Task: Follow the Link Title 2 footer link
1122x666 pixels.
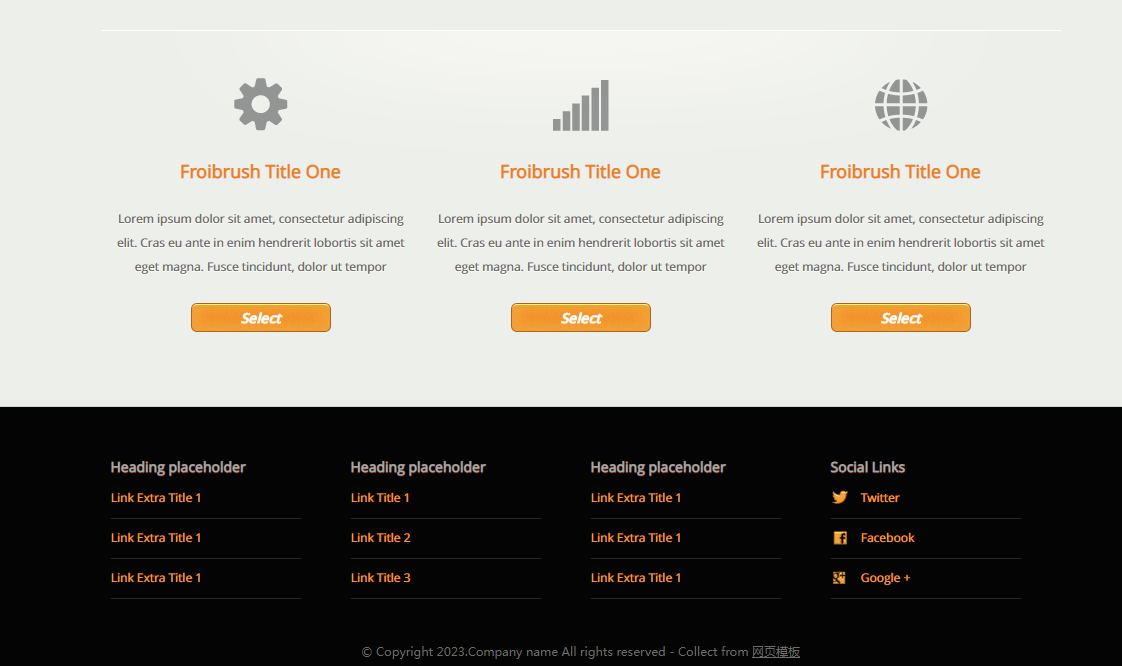Action: [x=381, y=538]
